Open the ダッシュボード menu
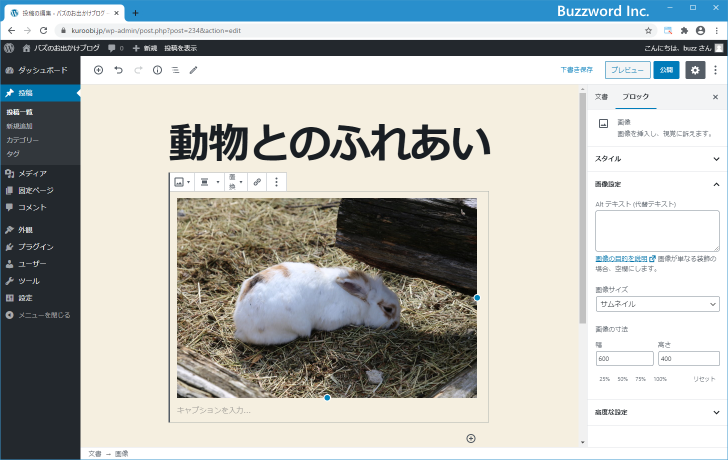 pyautogui.click(x=40, y=70)
